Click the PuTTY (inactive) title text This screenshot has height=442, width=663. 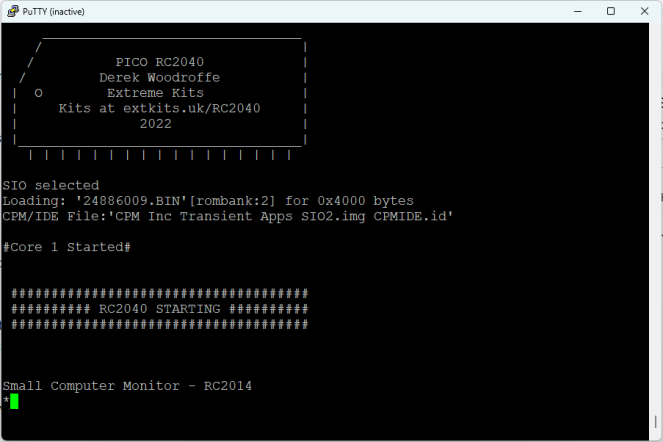click(x=53, y=12)
